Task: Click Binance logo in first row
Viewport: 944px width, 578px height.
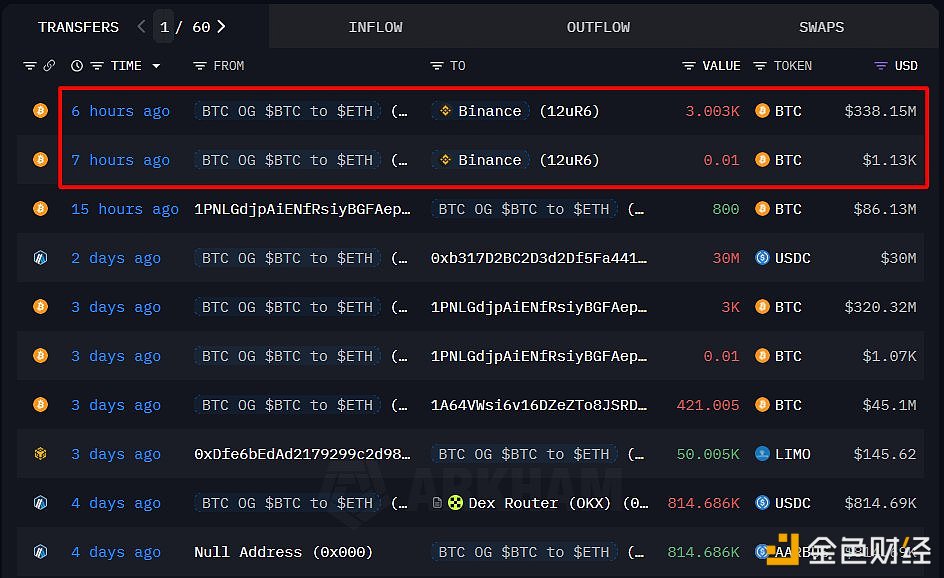Action: (x=446, y=111)
